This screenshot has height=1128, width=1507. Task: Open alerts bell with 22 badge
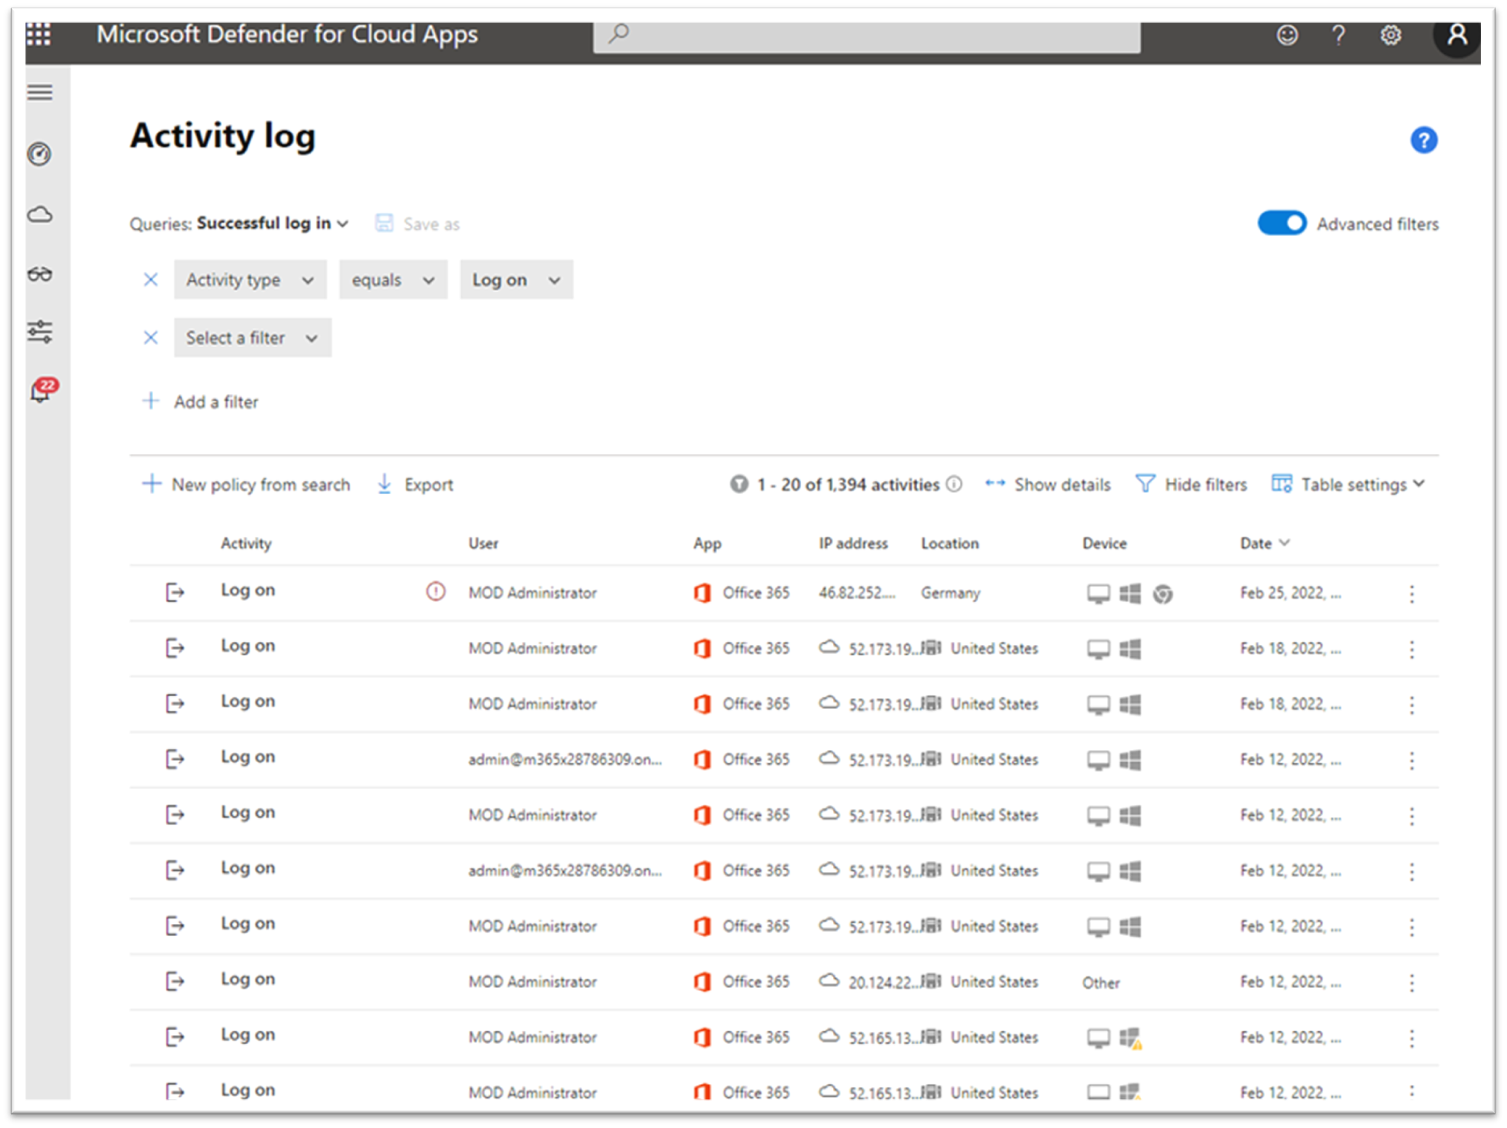pos(42,391)
